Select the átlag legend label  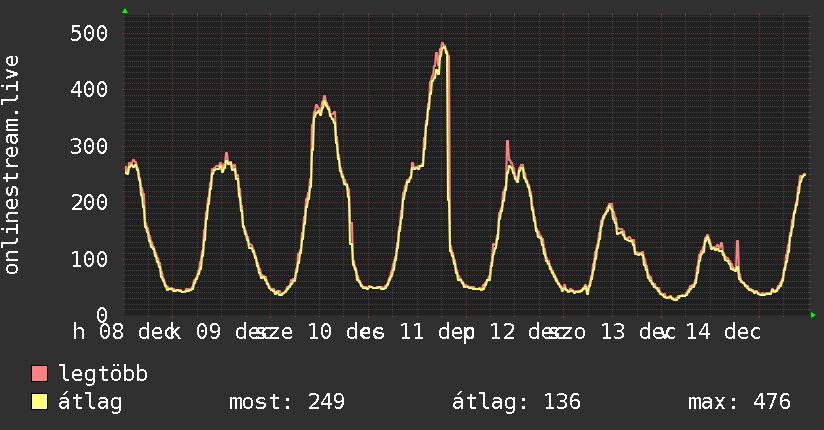(90, 402)
